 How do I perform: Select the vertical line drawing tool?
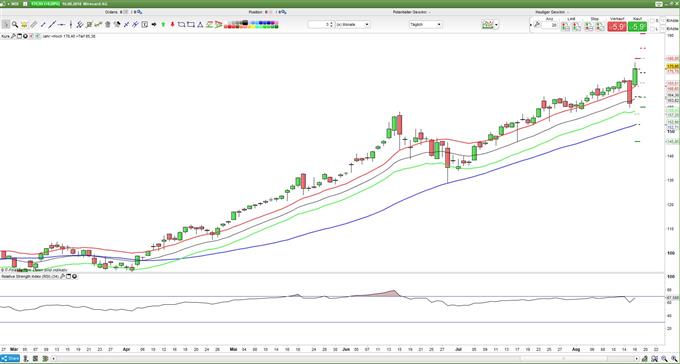71,25
